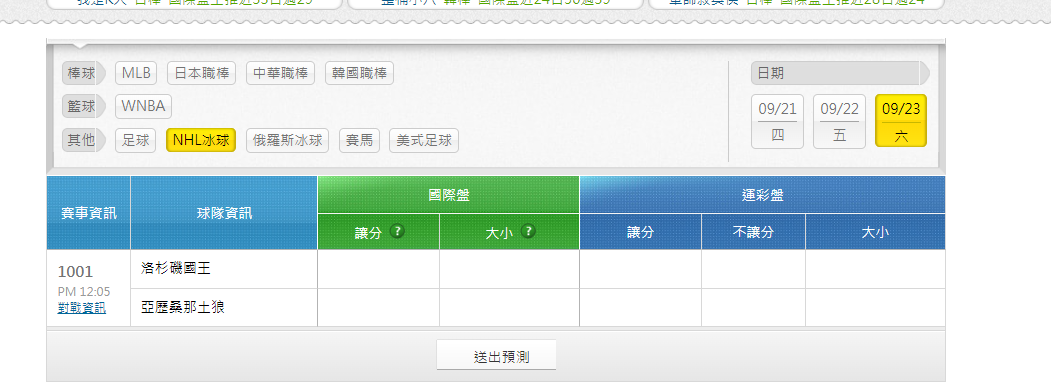Switch to WNBA games
This screenshot has height=386, width=1051.
143,107
